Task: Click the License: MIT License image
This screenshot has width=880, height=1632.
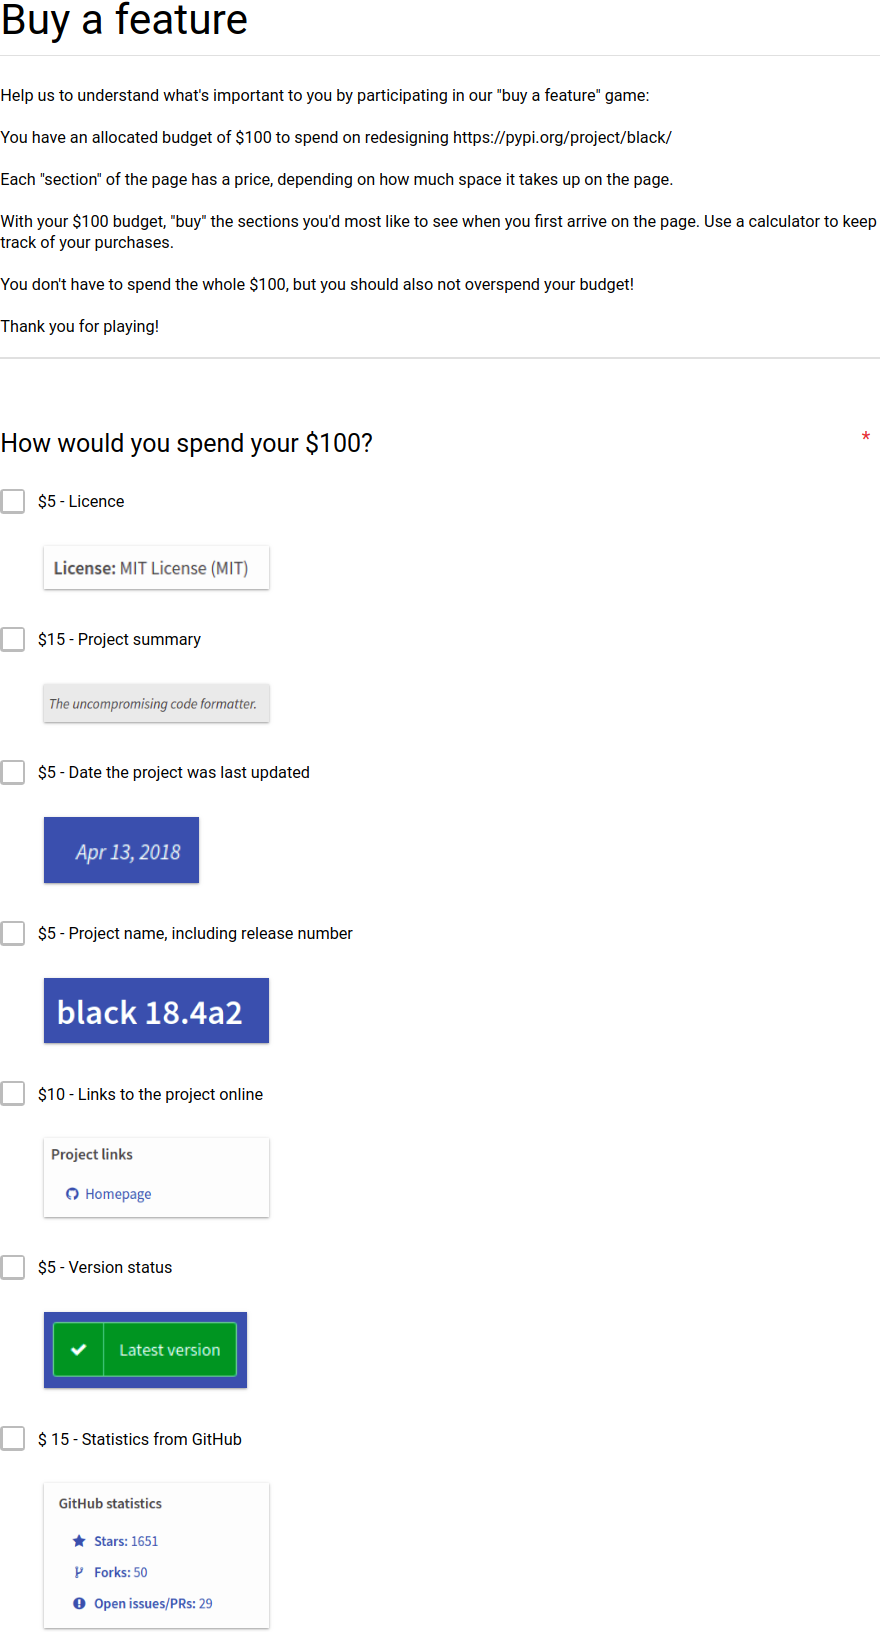Action: tap(156, 568)
